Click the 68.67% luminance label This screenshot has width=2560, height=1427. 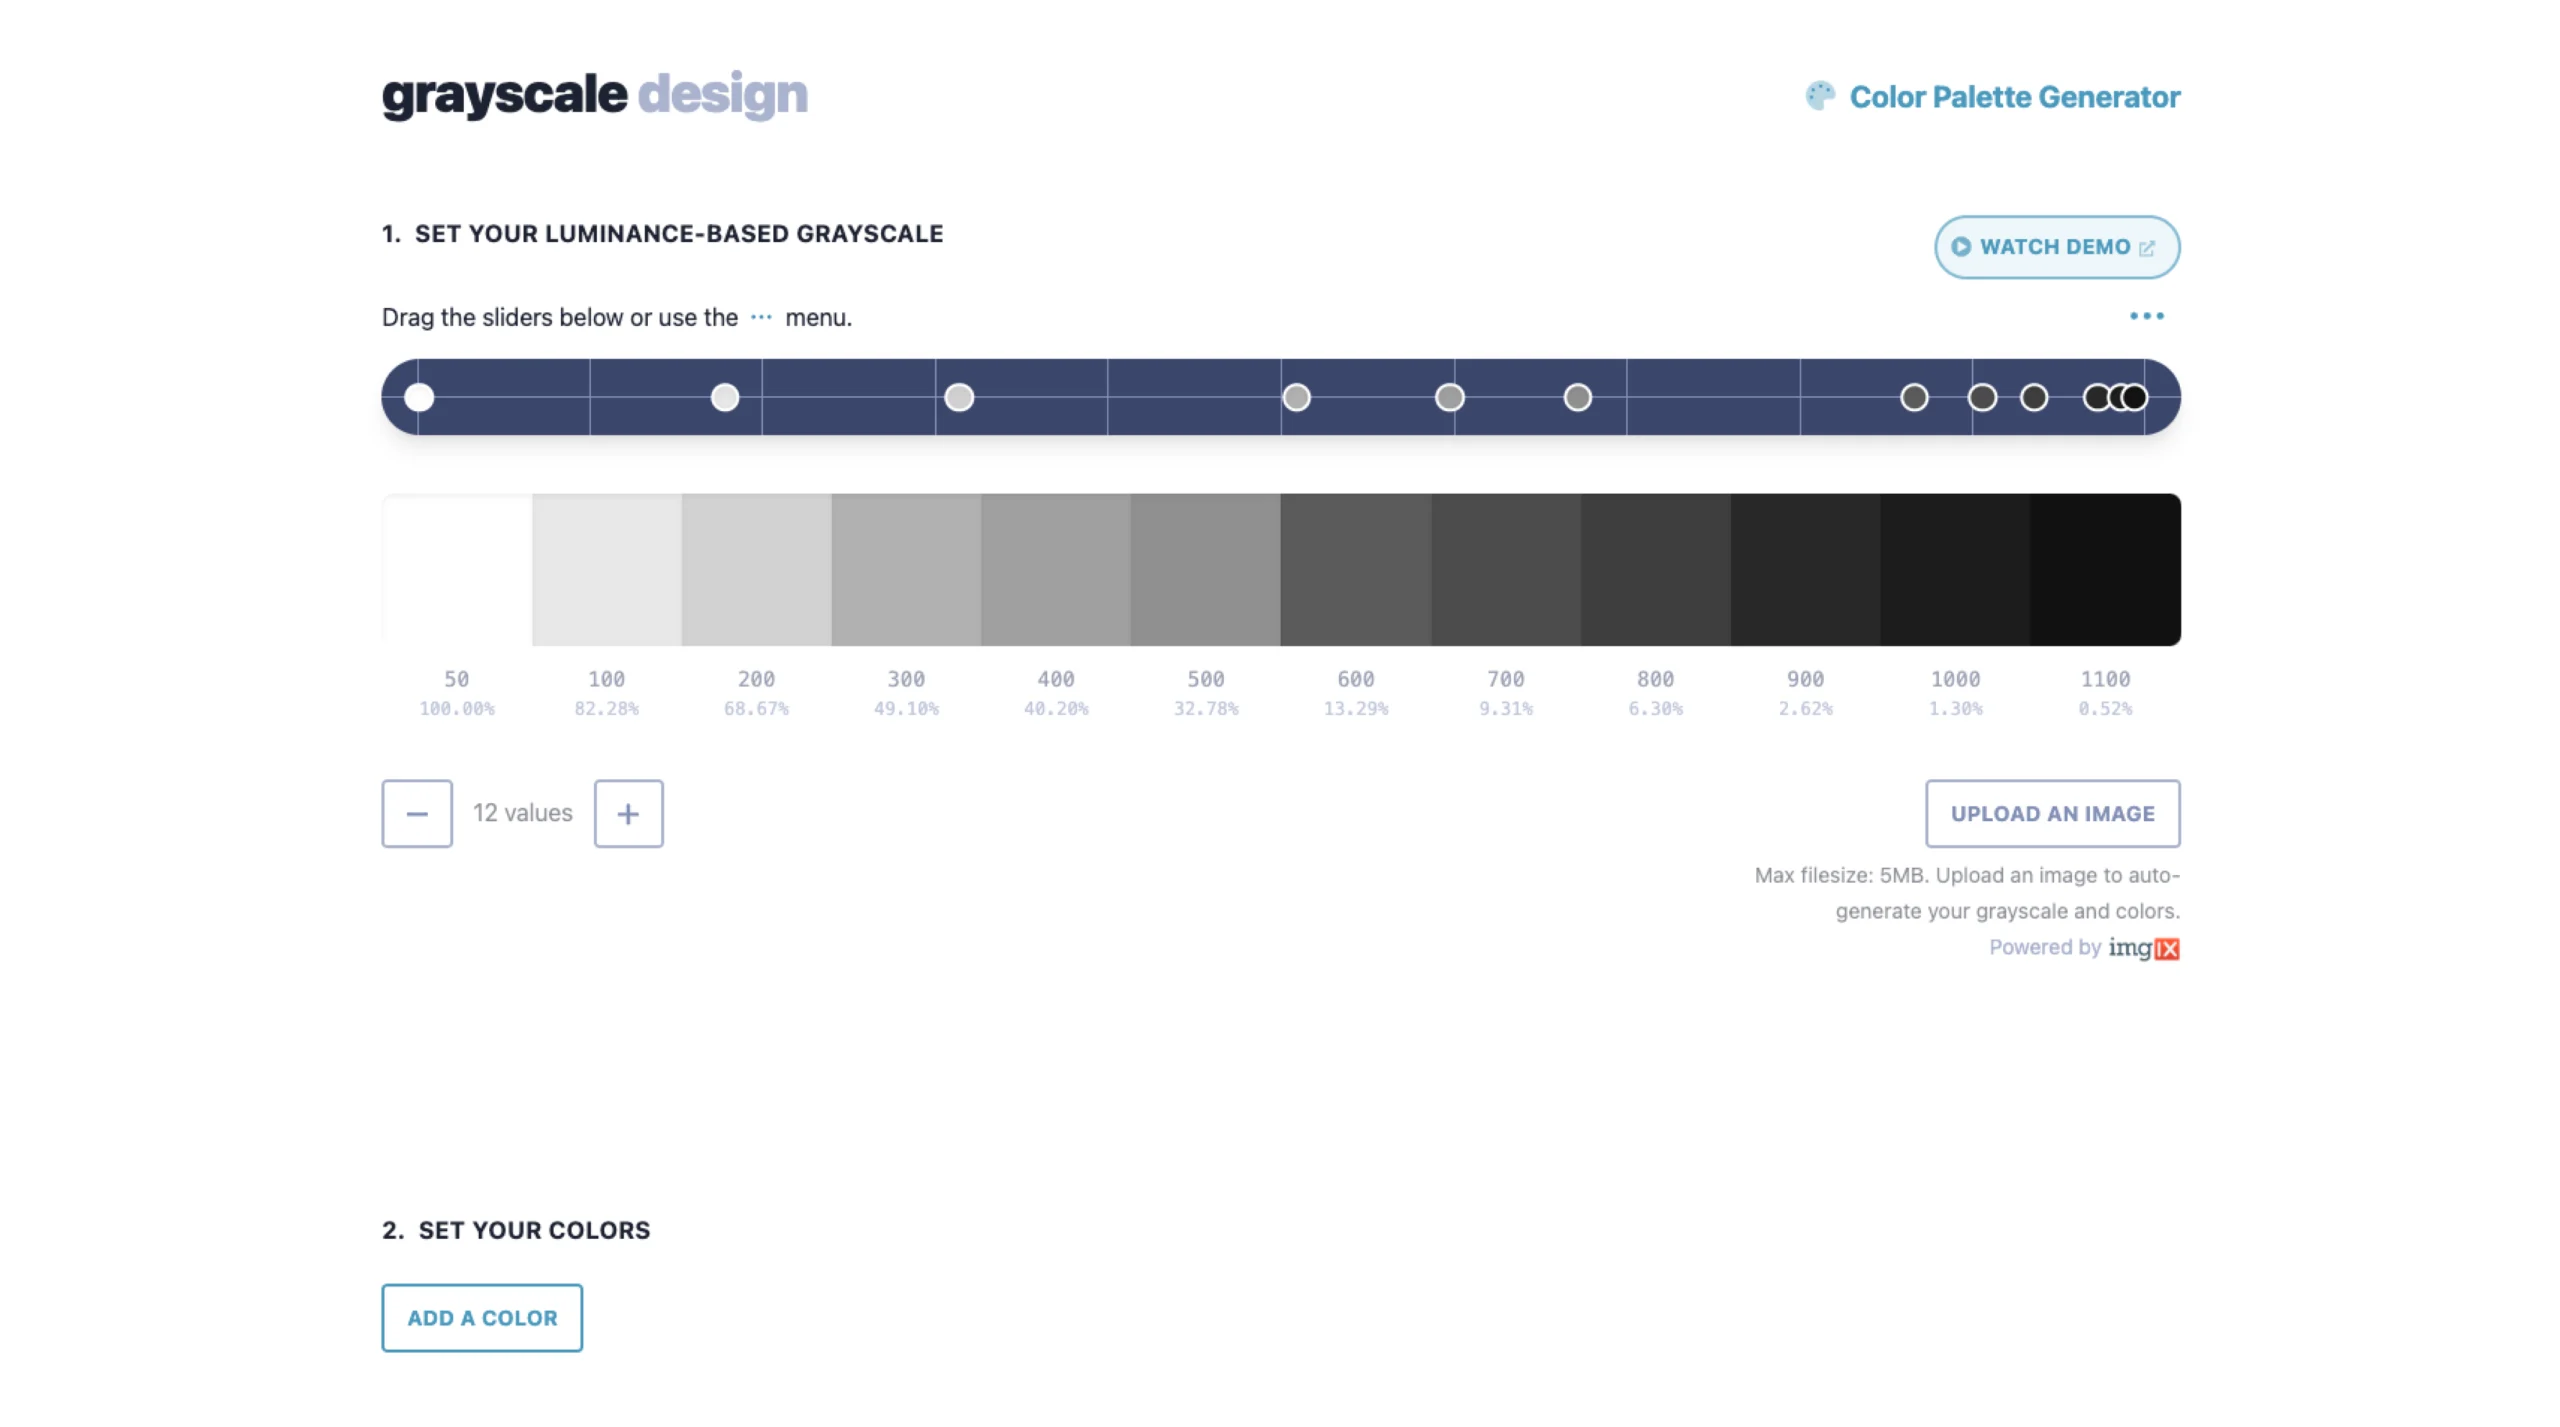(757, 708)
